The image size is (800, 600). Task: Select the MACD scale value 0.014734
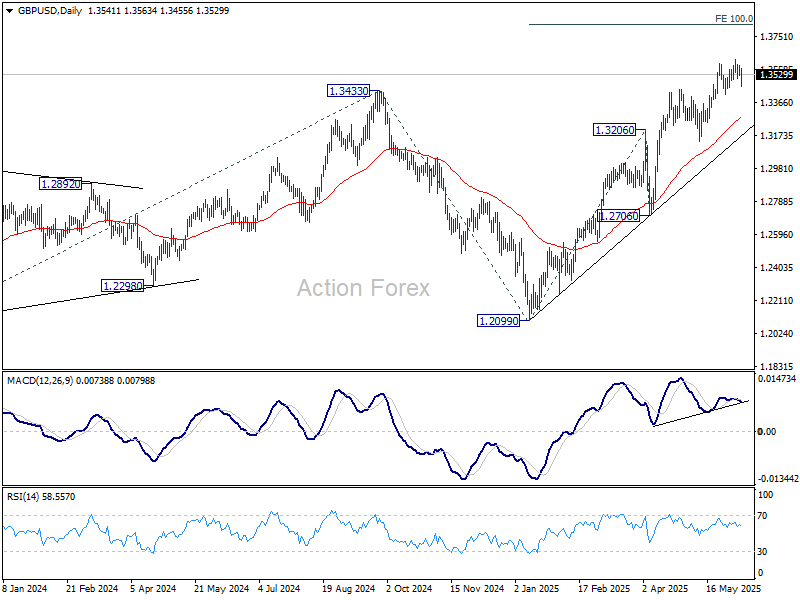click(x=777, y=379)
